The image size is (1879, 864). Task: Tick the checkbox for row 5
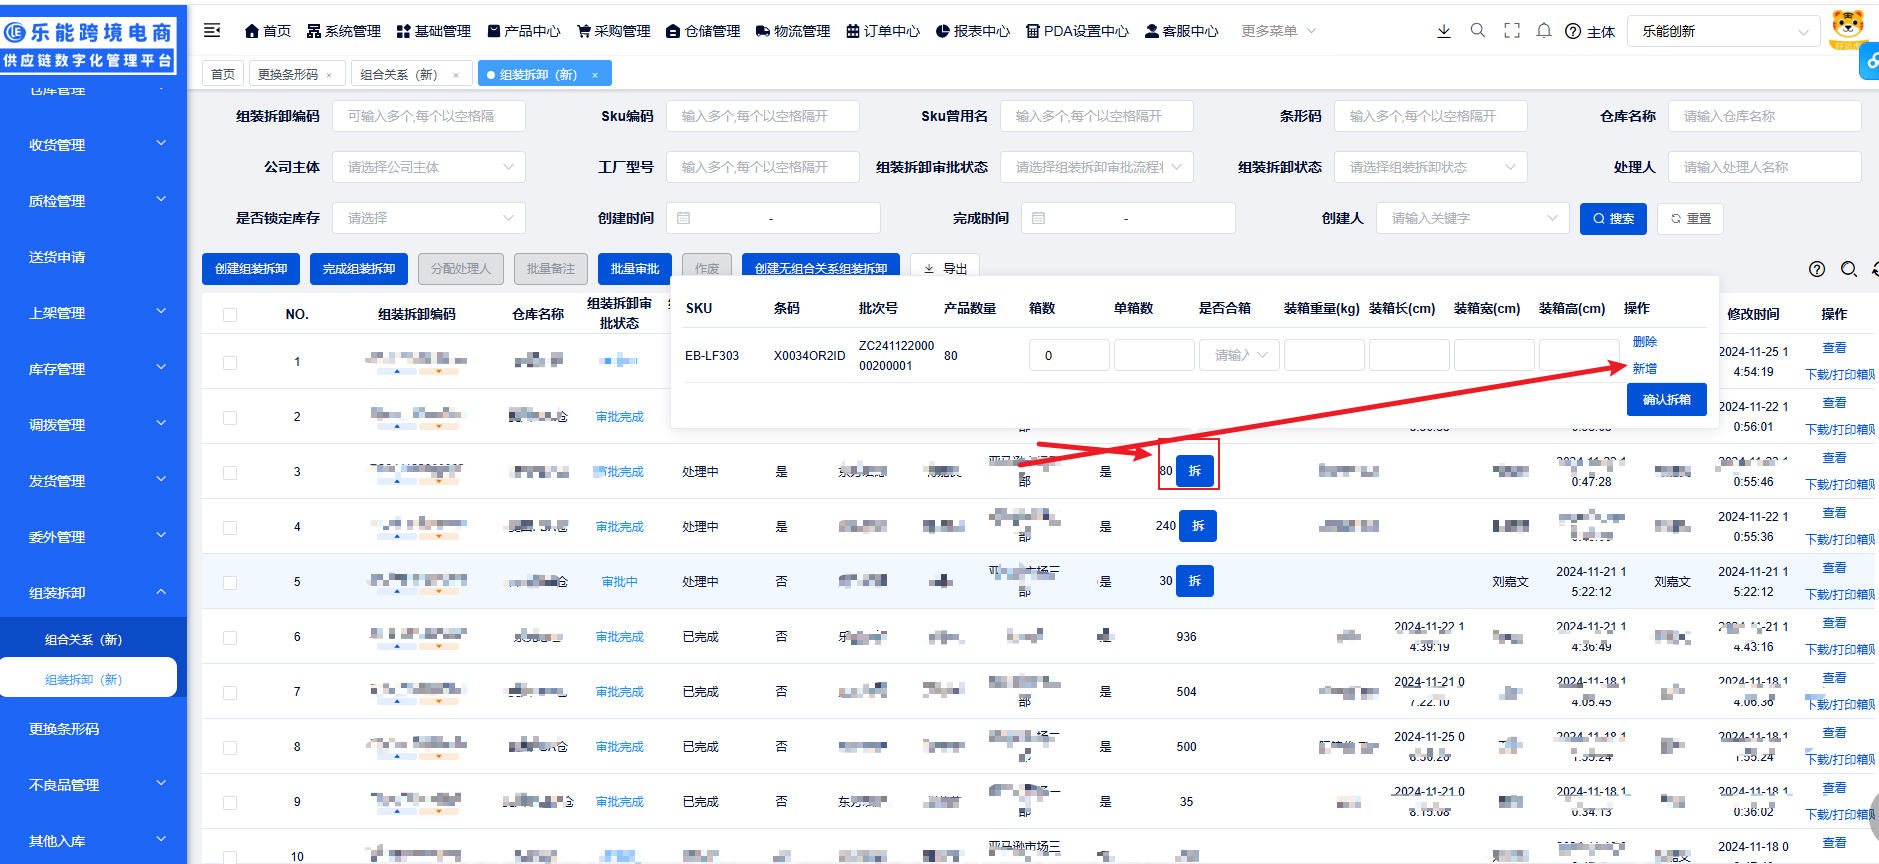click(230, 582)
